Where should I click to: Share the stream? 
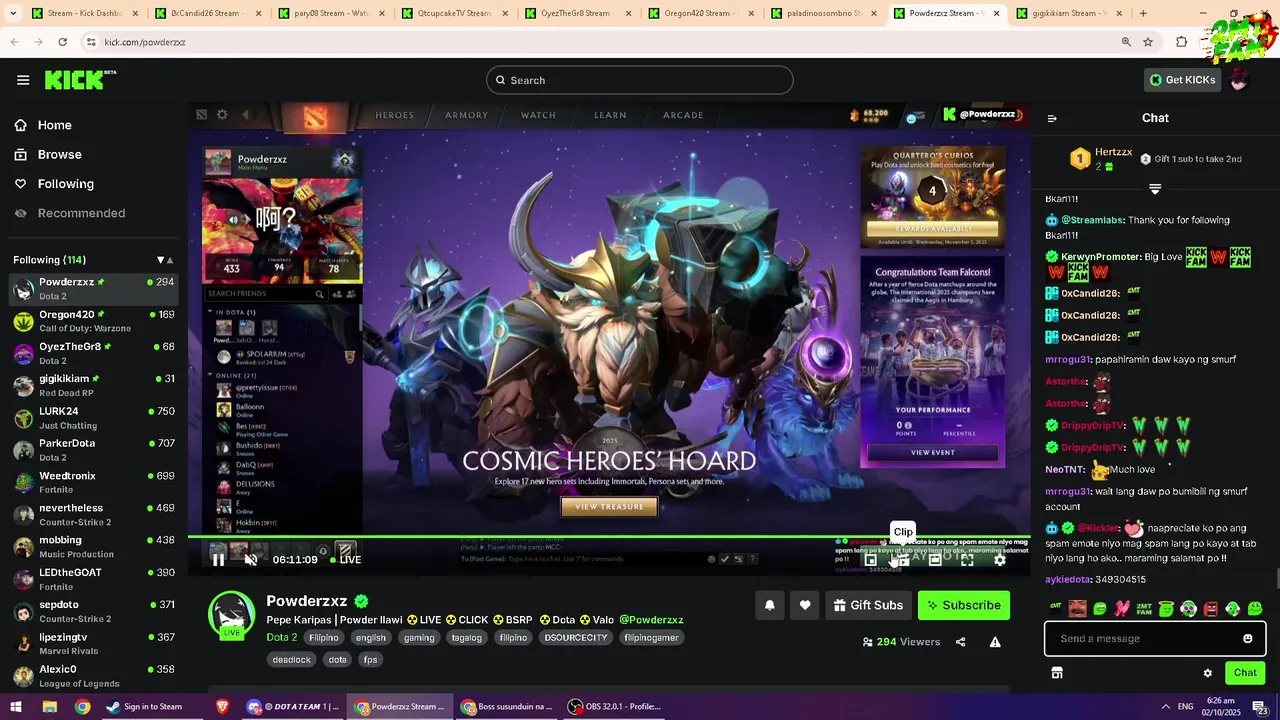click(960, 642)
